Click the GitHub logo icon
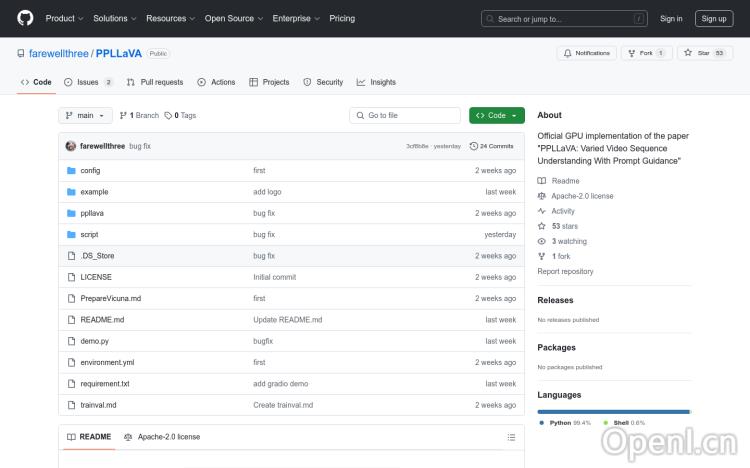 [x=25, y=18]
